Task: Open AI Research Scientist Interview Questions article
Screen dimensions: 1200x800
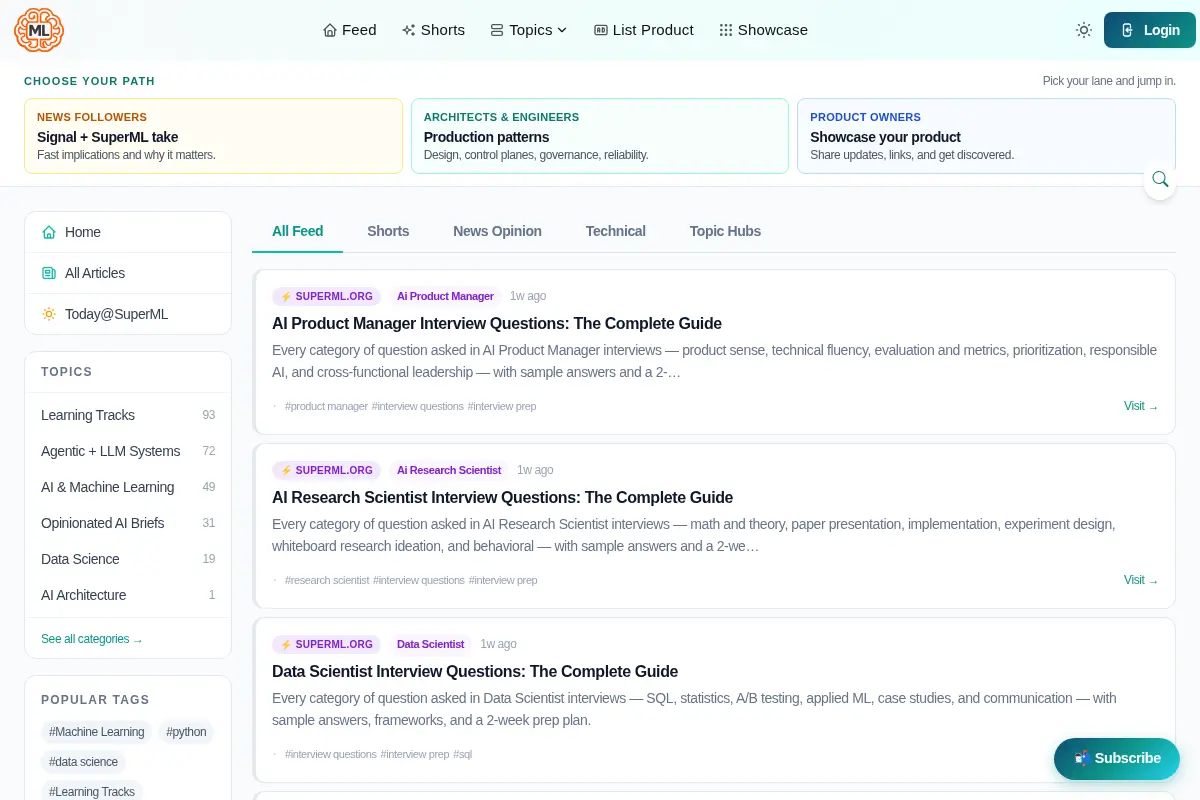Action: [503, 497]
